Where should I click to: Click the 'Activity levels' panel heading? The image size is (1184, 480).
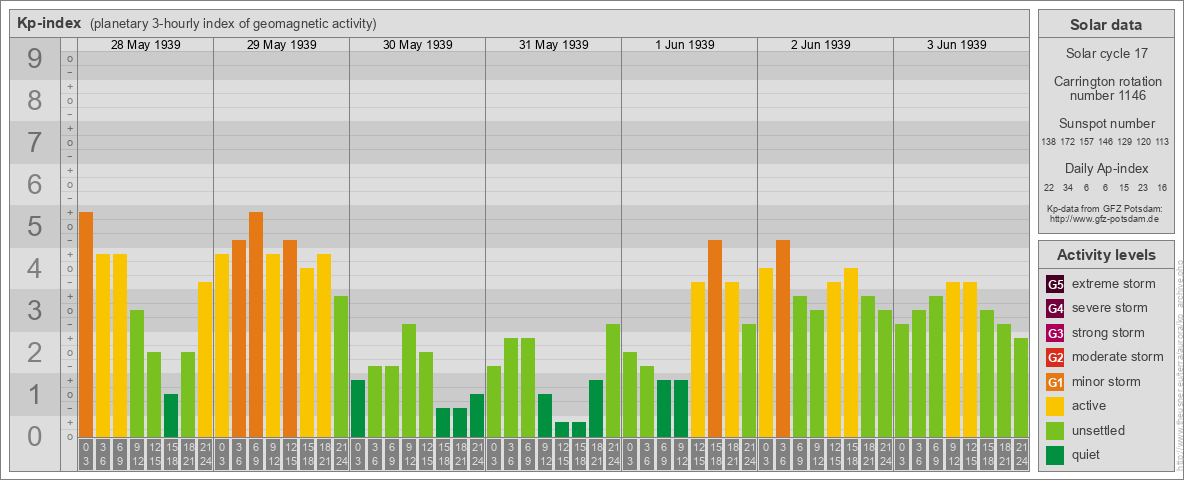click(x=1106, y=255)
